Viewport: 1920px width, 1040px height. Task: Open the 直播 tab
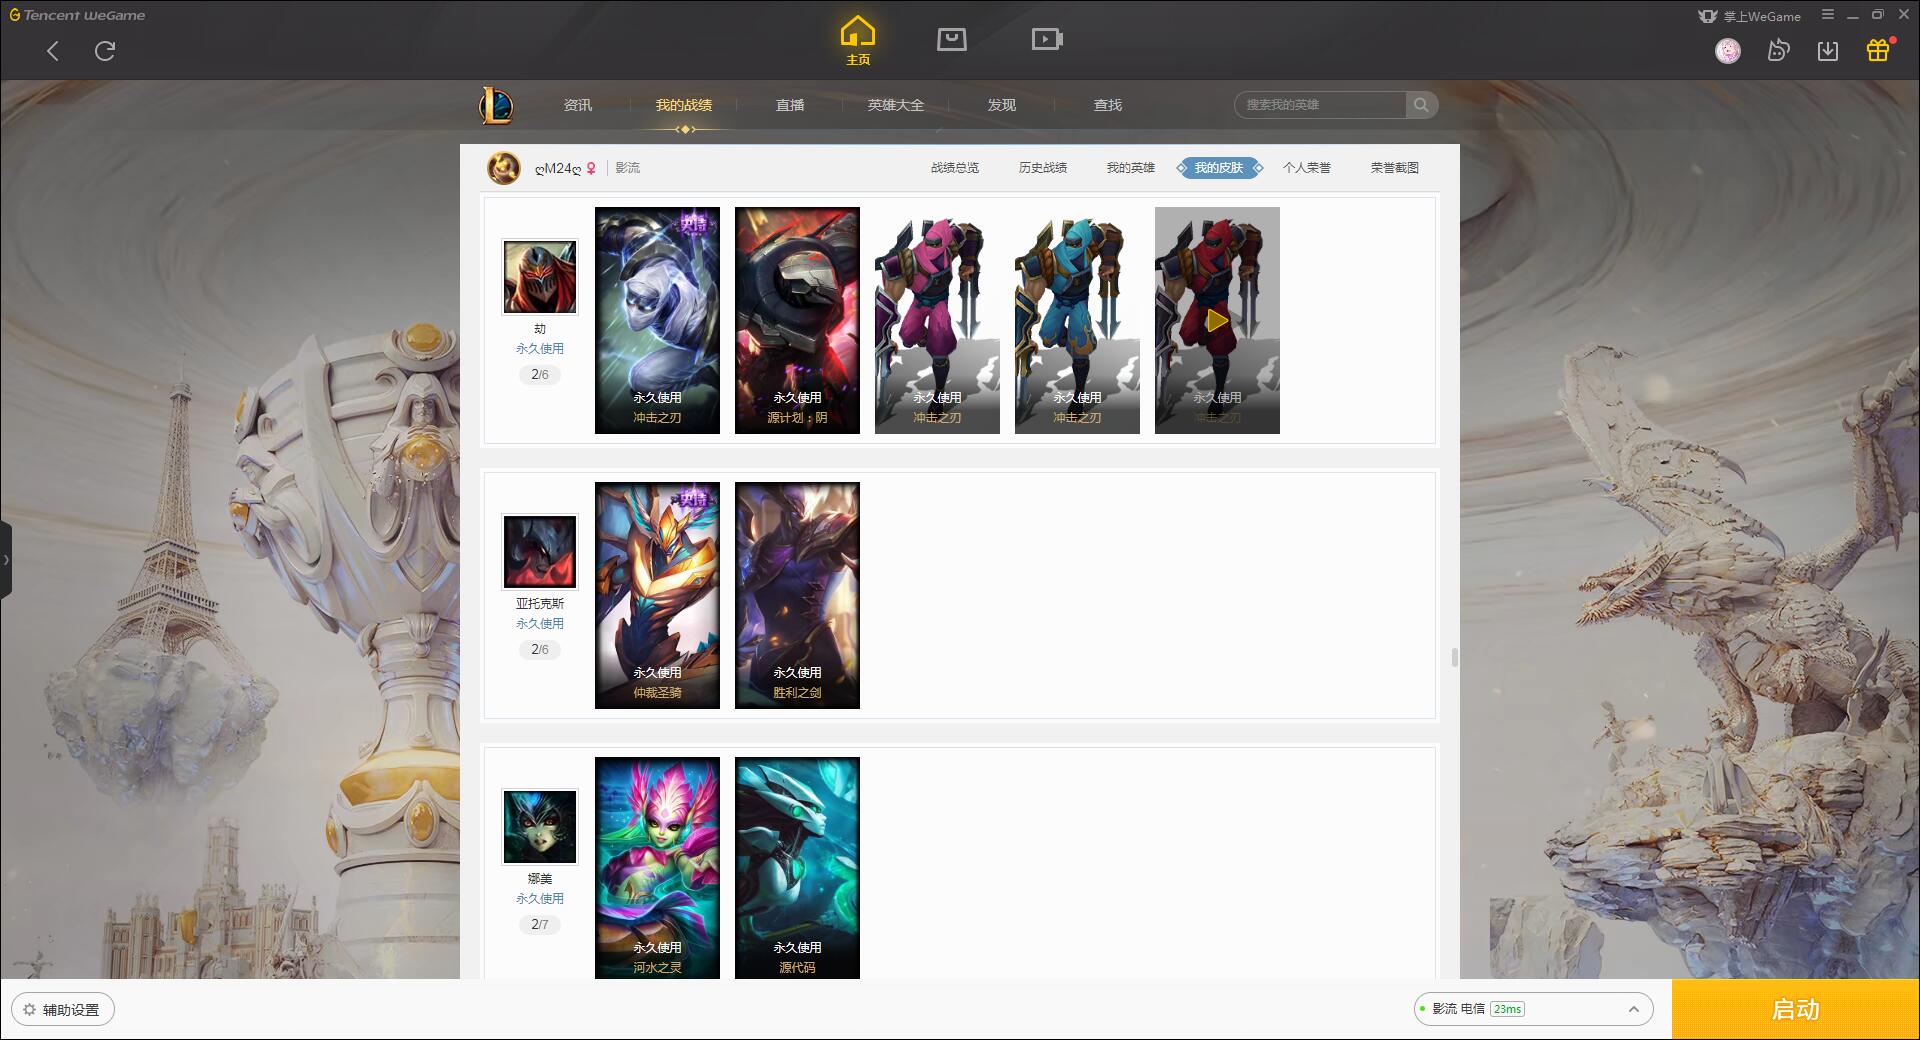790,105
